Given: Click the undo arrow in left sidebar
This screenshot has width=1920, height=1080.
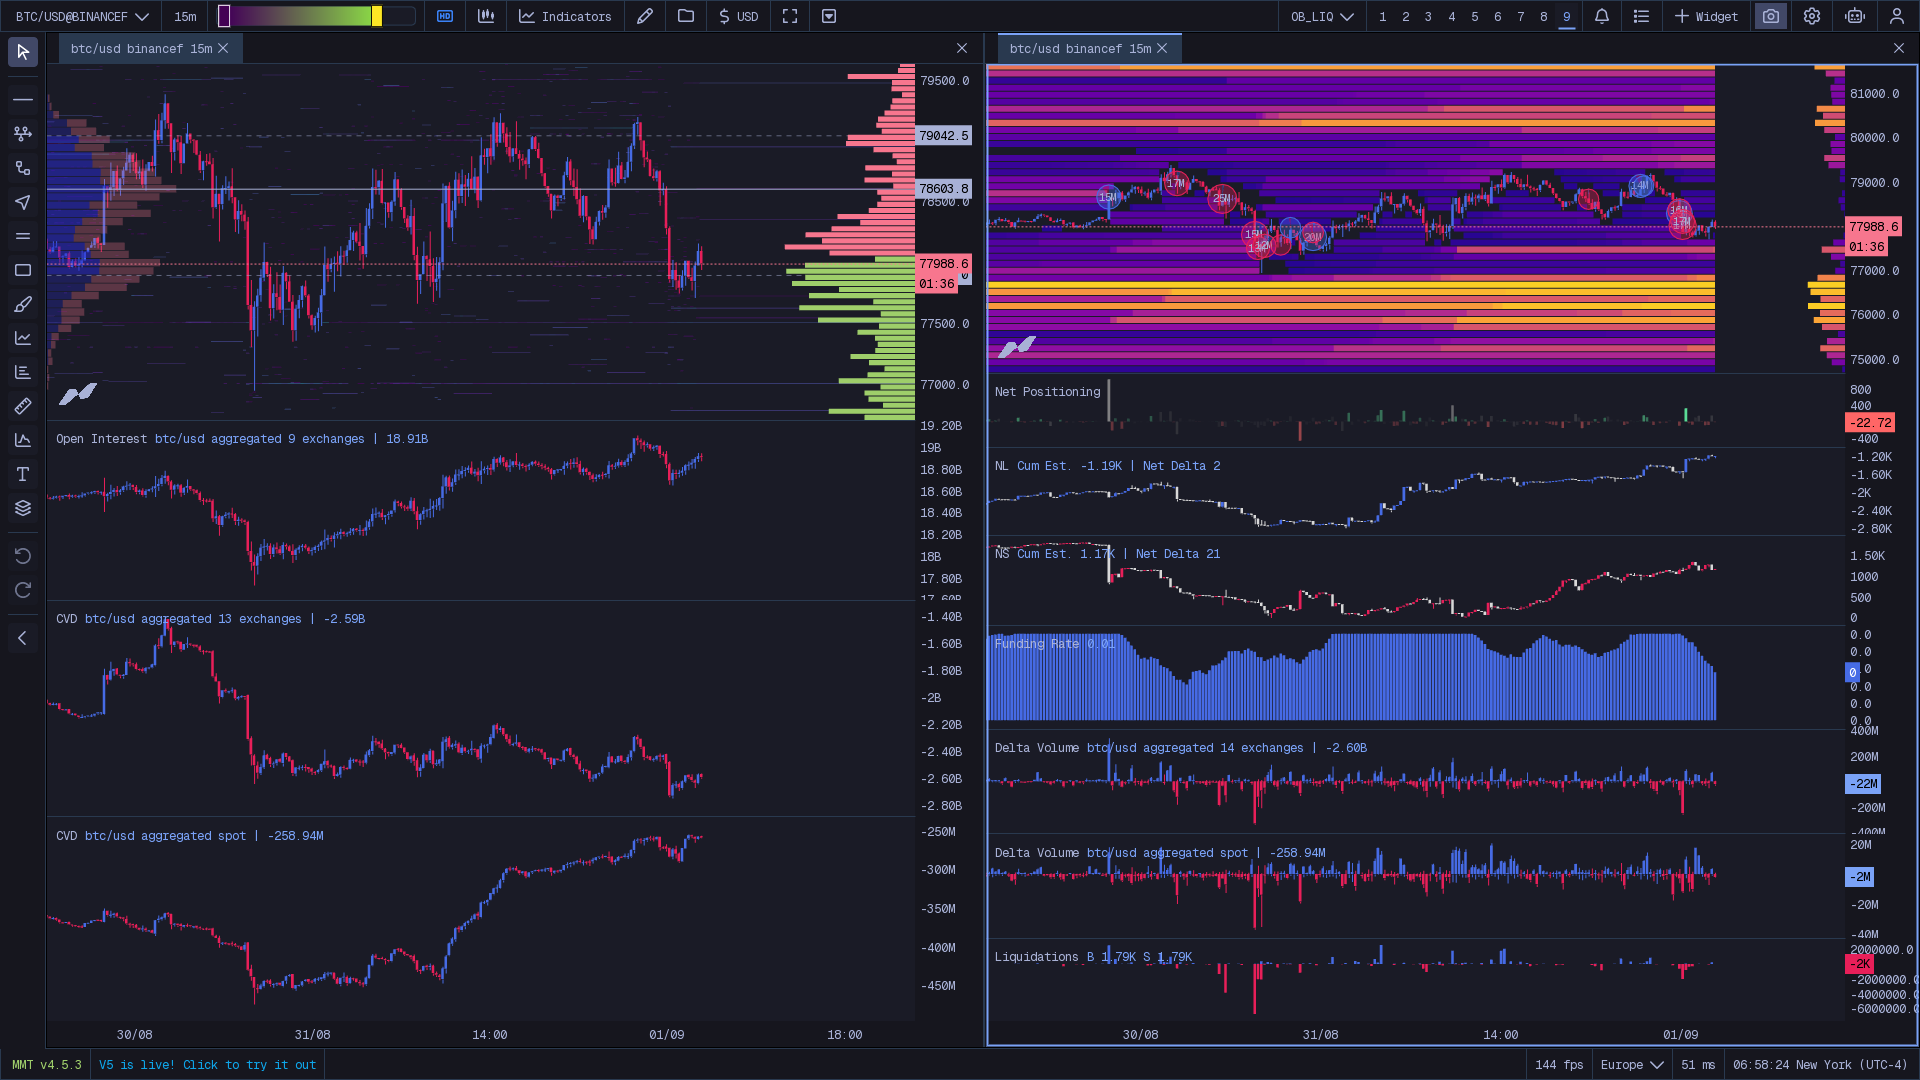Looking at the screenshot, I should point(23,556).
